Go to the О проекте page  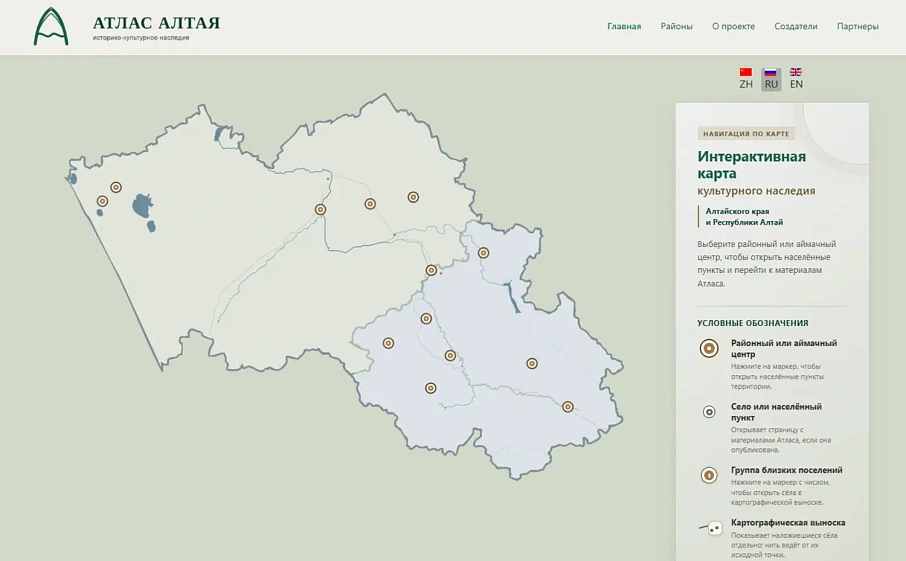(x=733, y=26)
